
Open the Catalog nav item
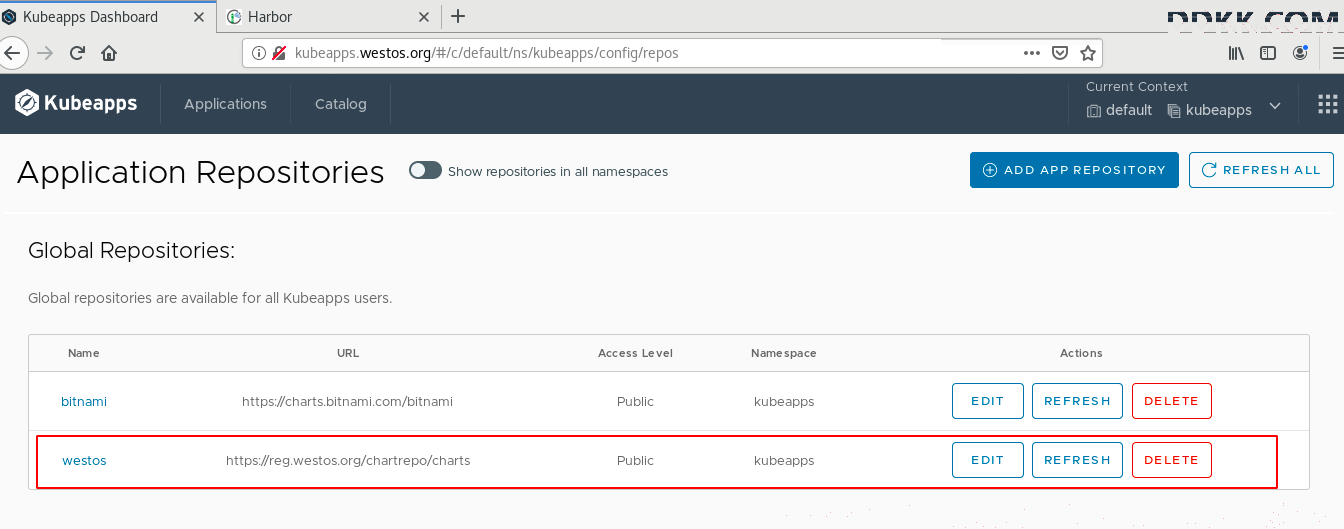(x=341, y=104)
